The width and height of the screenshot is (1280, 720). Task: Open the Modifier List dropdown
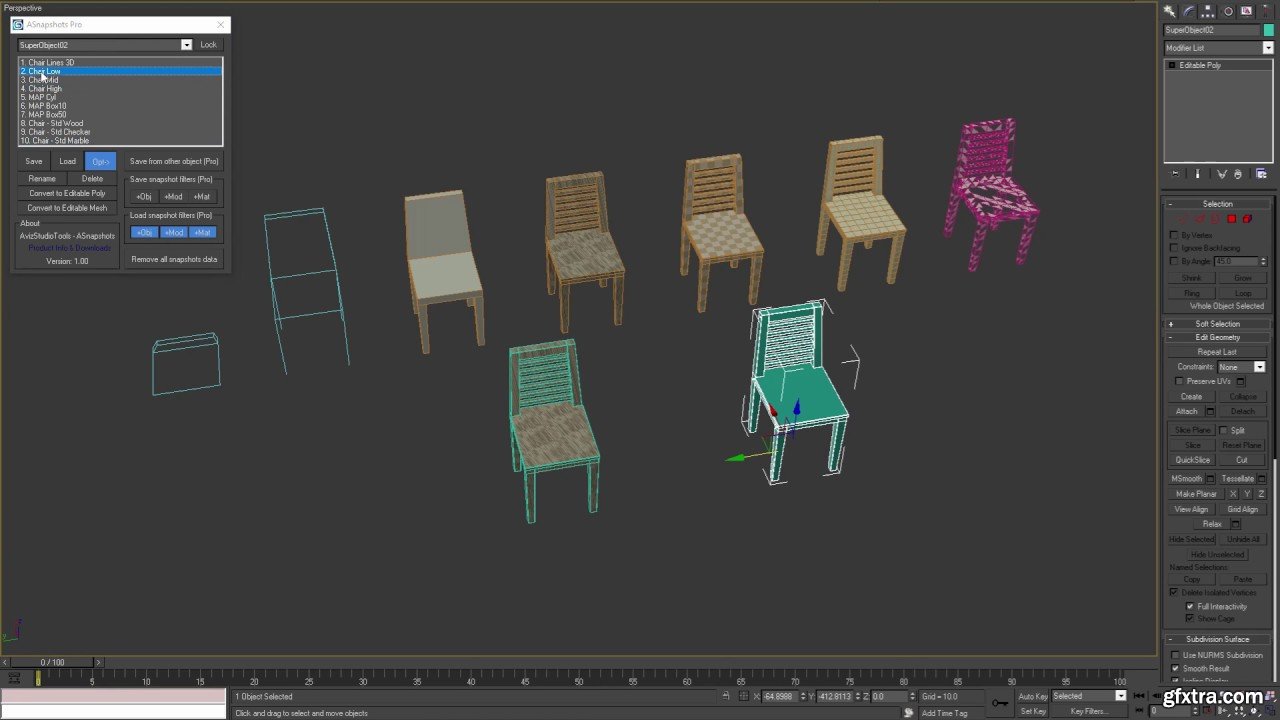[x=1268, y=48]
